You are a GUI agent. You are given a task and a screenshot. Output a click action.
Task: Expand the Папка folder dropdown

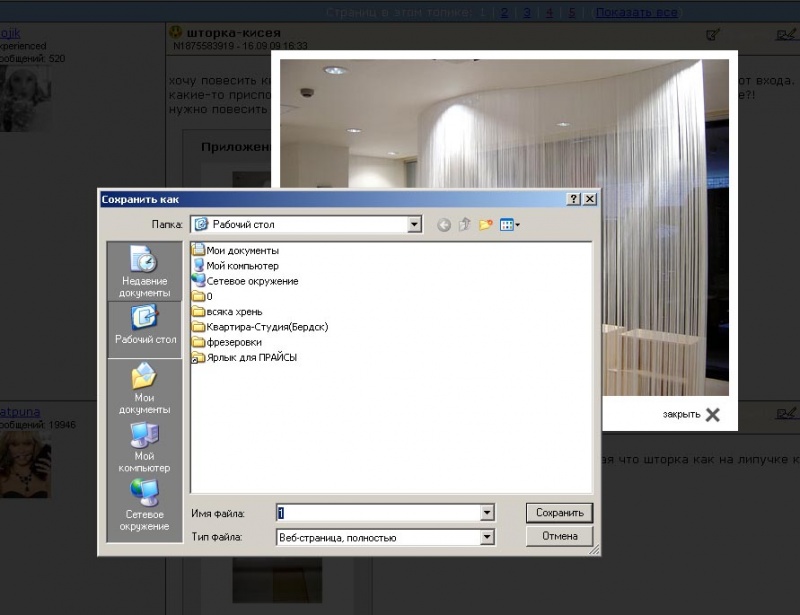coord(415,225)
